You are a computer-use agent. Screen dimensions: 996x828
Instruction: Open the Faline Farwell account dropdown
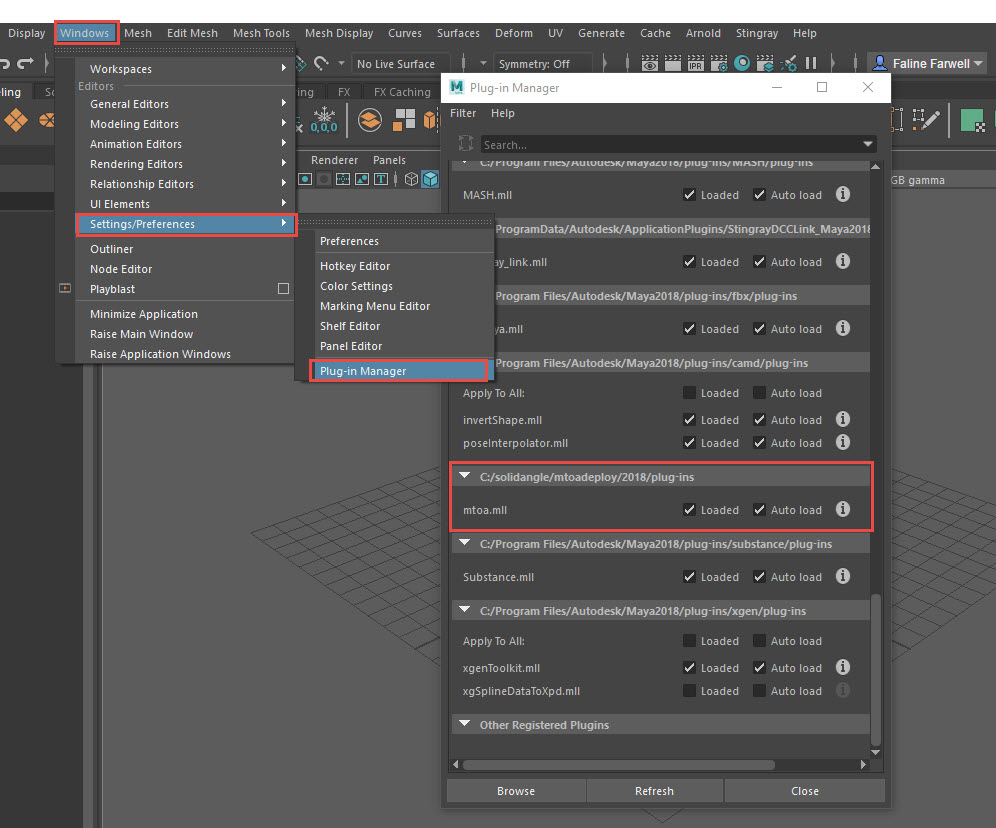(978, 63)
